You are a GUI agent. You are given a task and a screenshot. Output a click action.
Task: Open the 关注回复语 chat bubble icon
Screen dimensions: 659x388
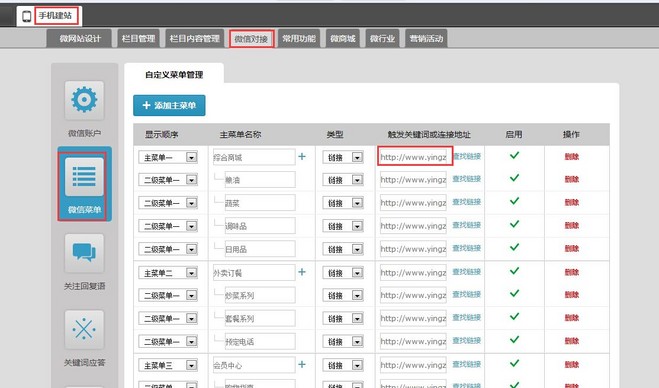[84, 253]
